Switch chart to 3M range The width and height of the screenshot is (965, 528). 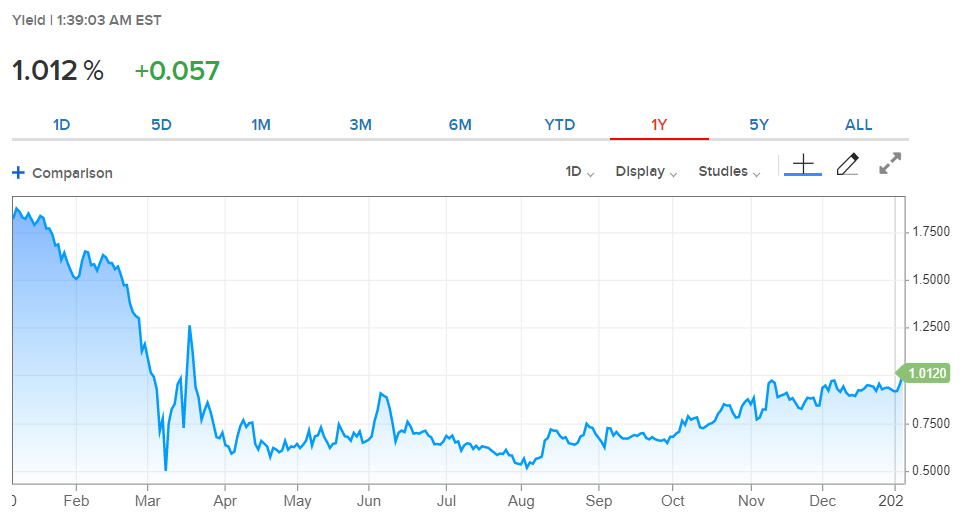coord(360,125)
